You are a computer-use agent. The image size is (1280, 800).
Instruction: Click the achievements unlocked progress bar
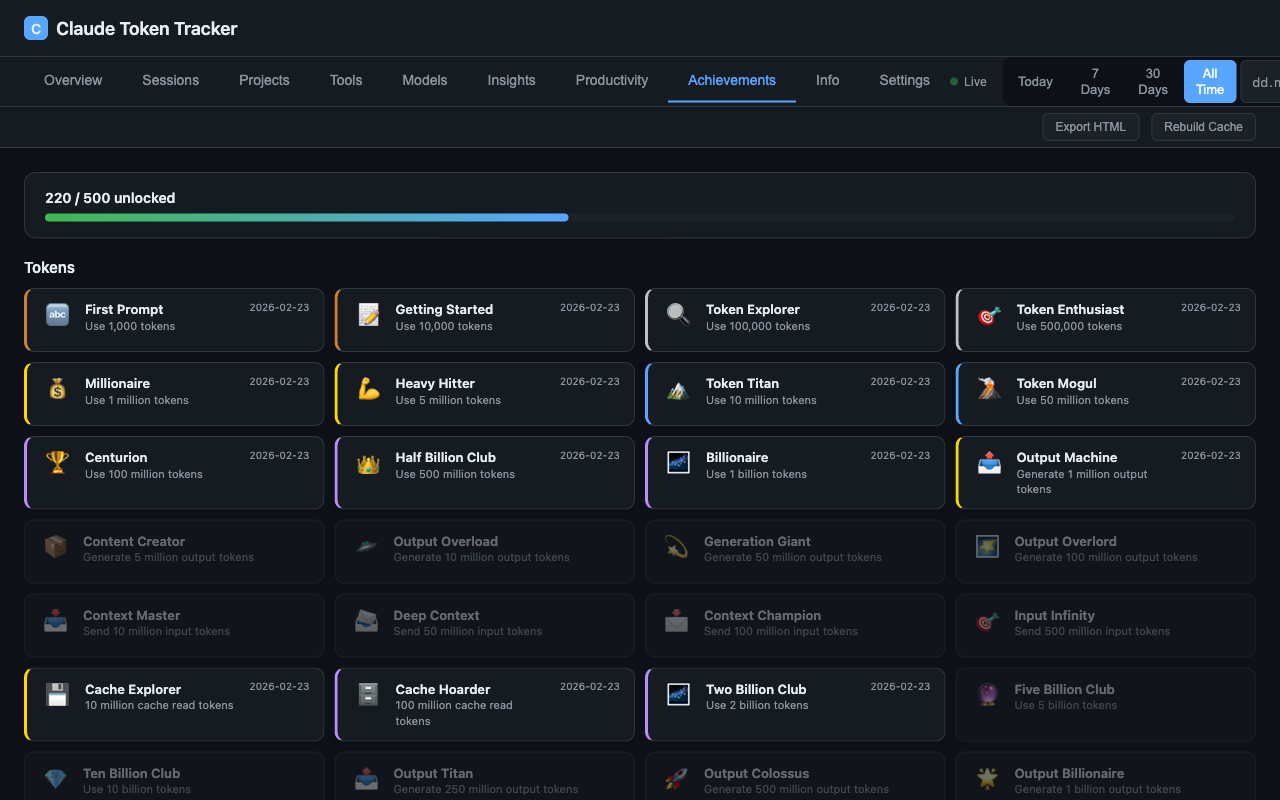point(640,217)
